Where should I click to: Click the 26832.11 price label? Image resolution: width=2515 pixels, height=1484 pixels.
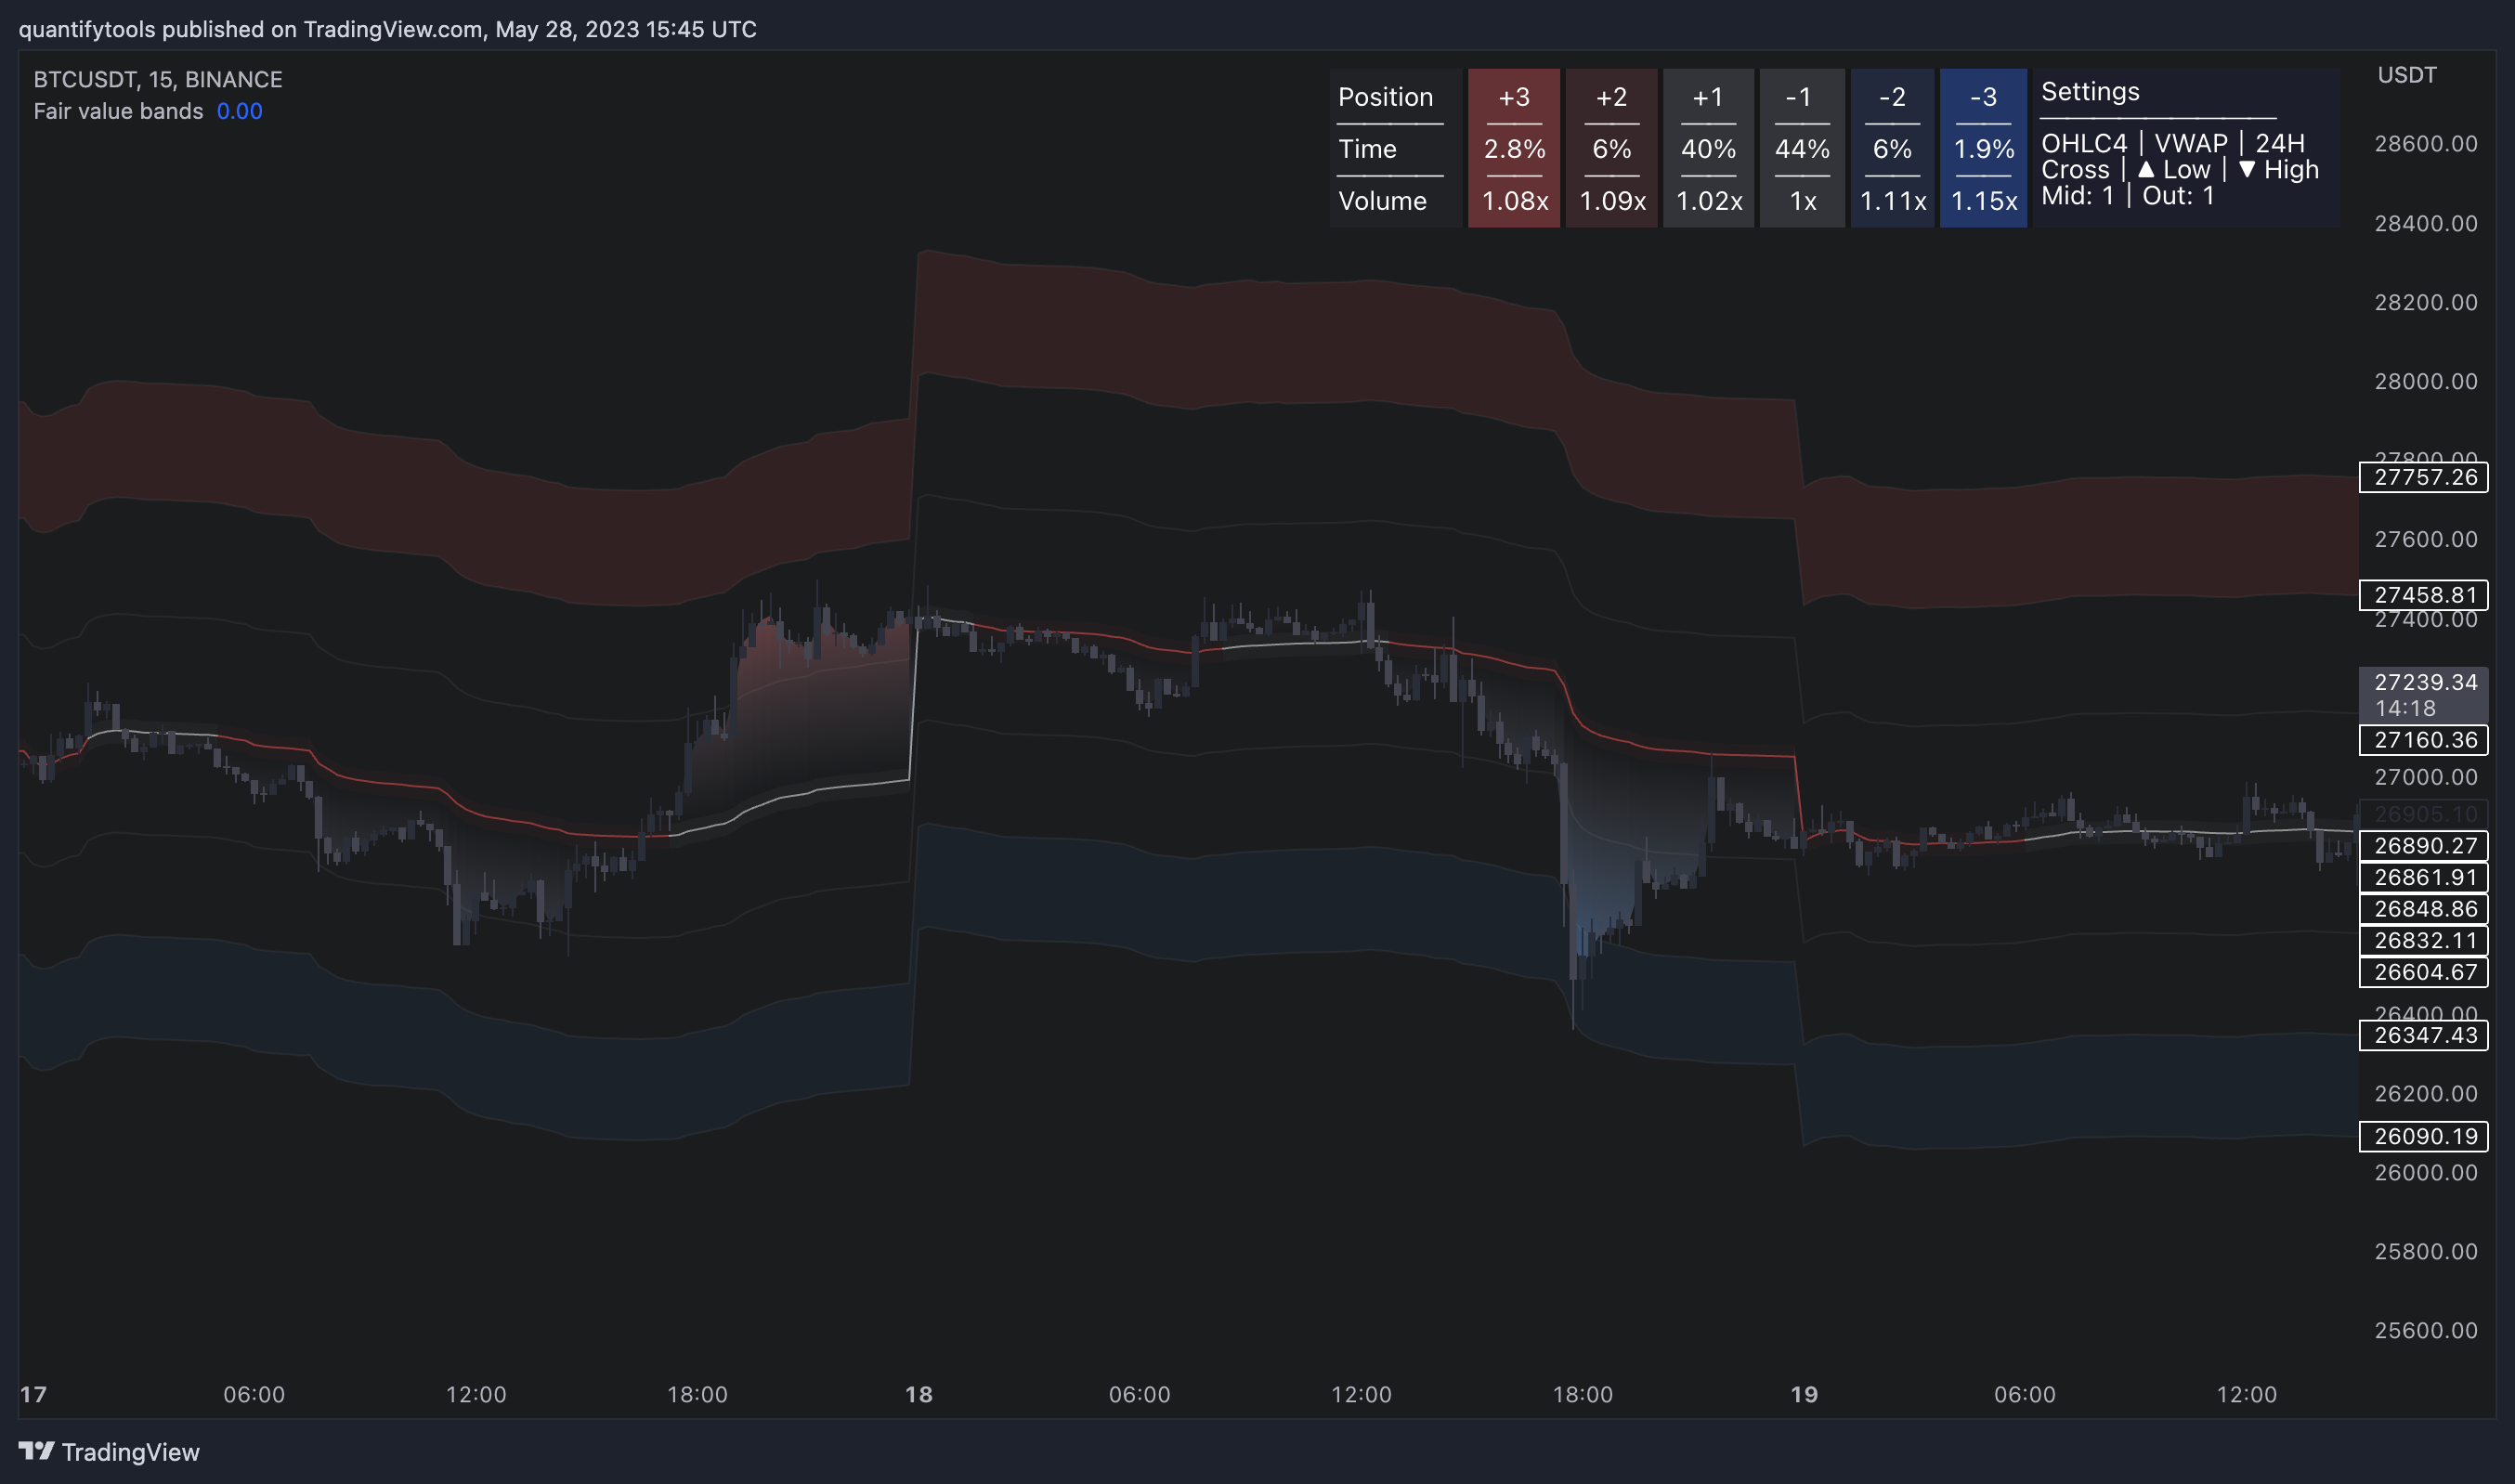[2424, 940]
